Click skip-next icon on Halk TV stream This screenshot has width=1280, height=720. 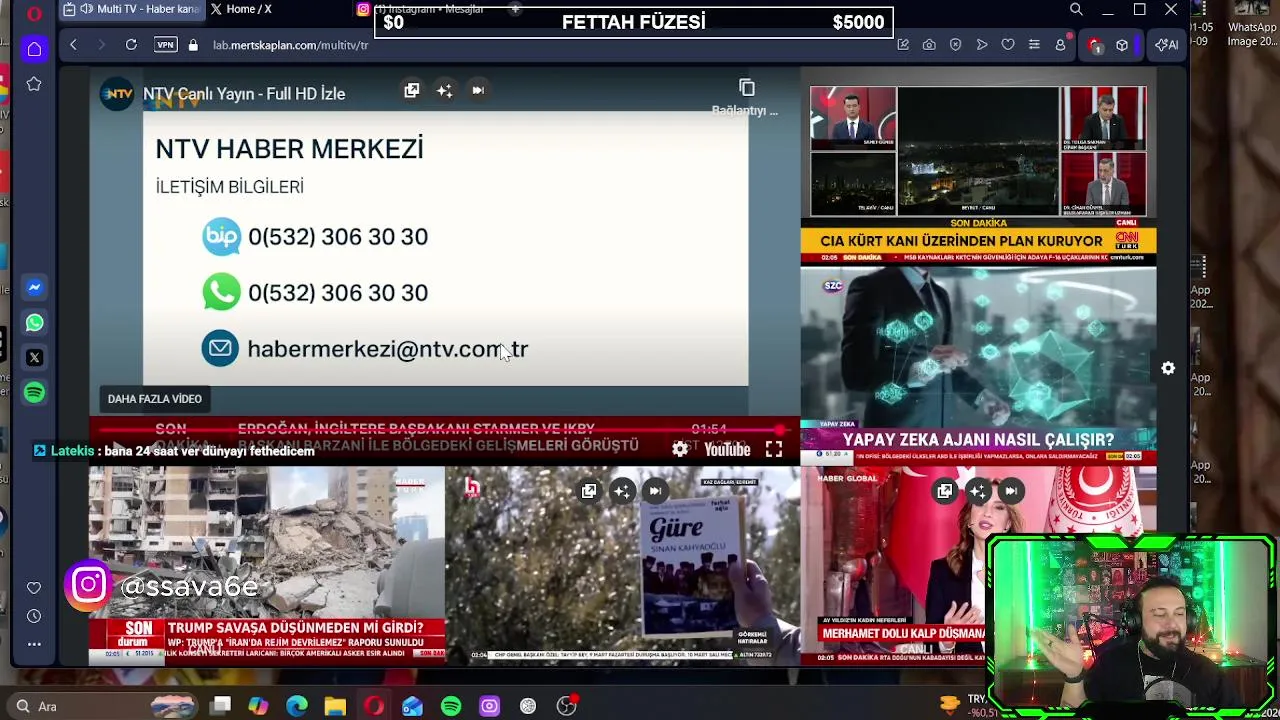click(x=654, y=491)
